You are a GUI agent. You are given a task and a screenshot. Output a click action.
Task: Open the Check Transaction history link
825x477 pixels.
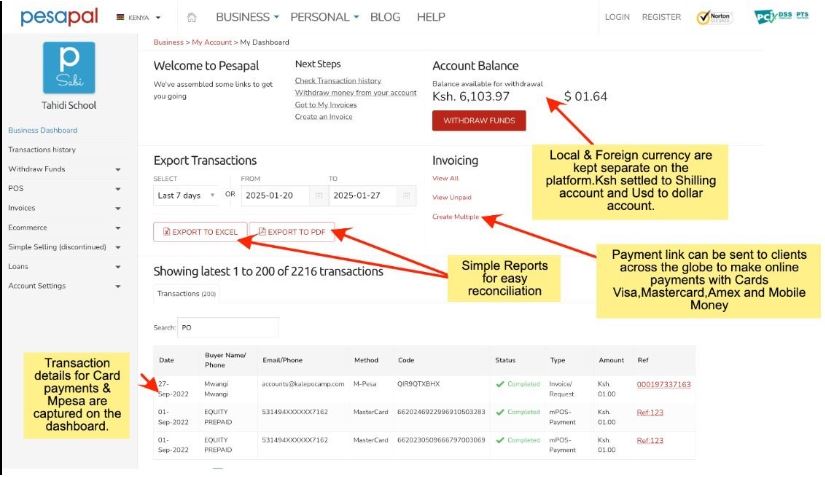point(338,81)
